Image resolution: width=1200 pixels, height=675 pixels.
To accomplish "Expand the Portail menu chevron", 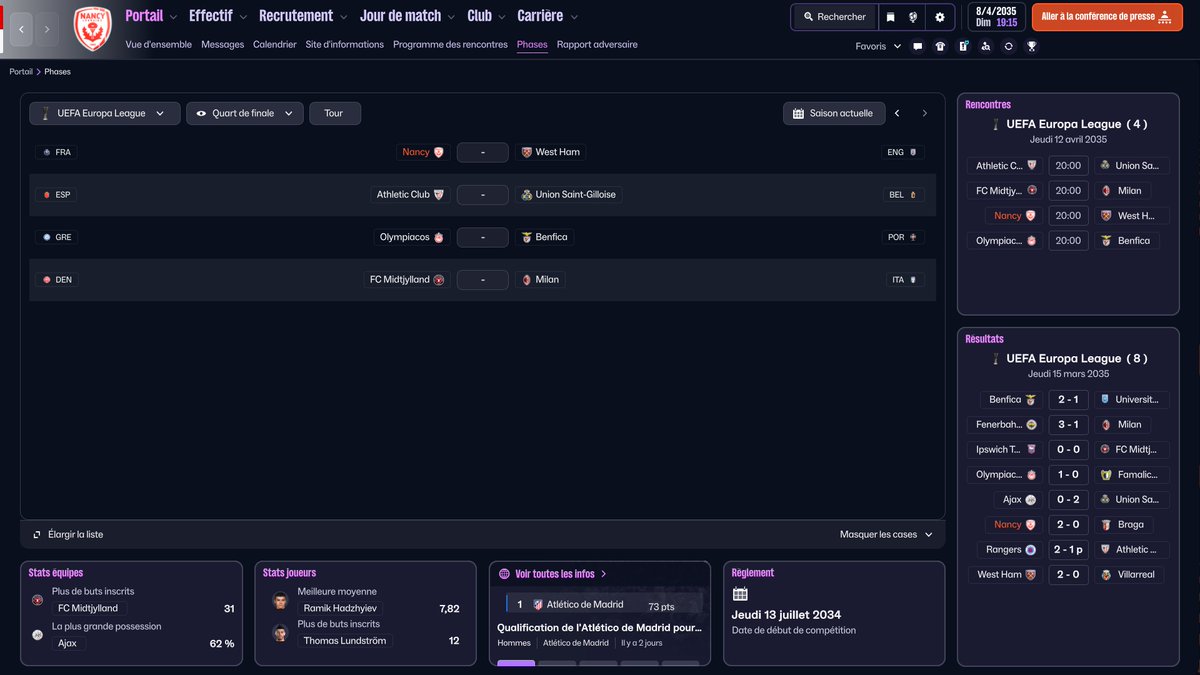I will click(x=174, y=17).
